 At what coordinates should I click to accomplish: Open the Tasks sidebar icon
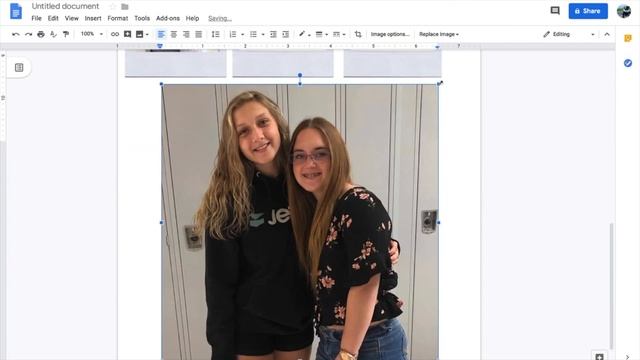tap(628, 63)
